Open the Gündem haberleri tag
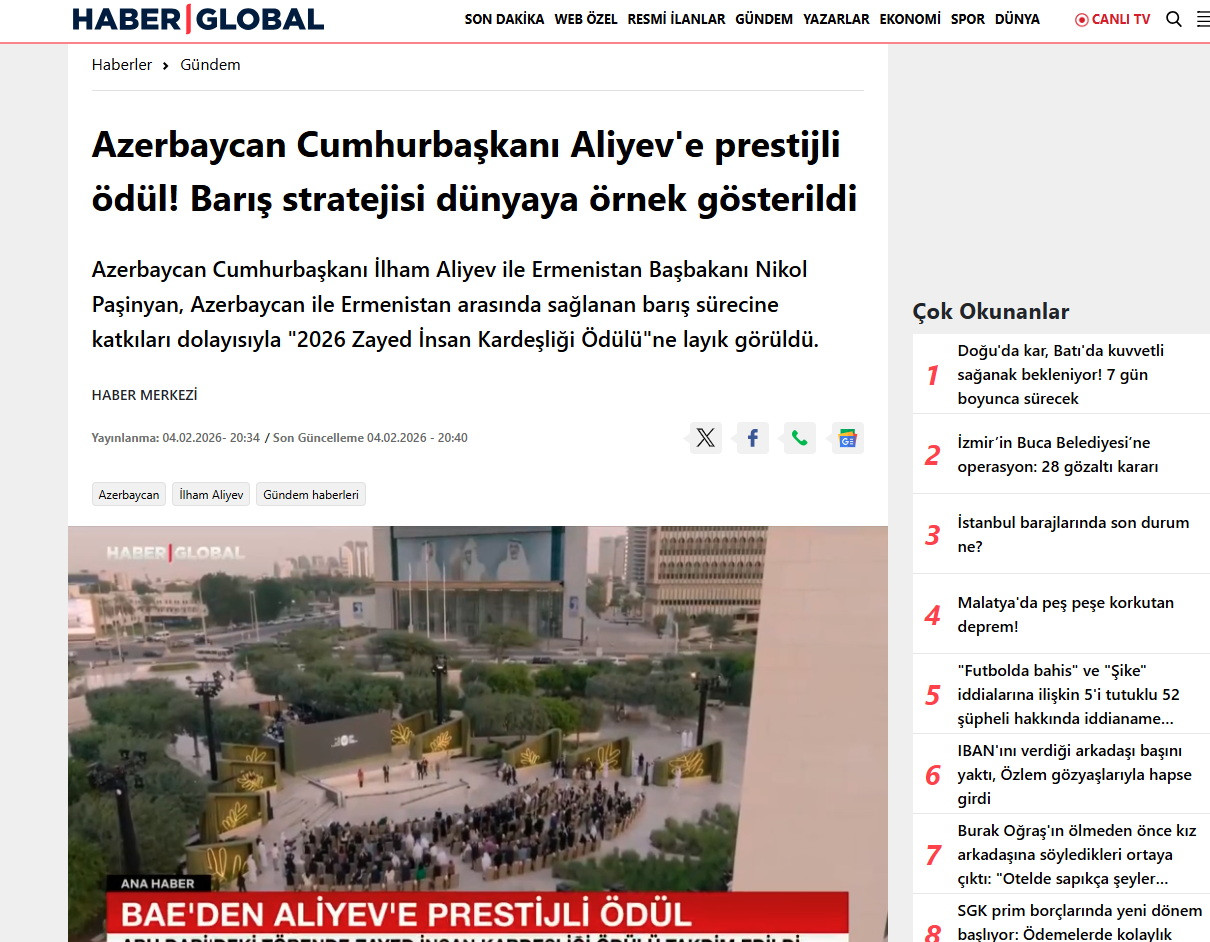Screen dimensions: 1210x942 [x=310, y=494]
